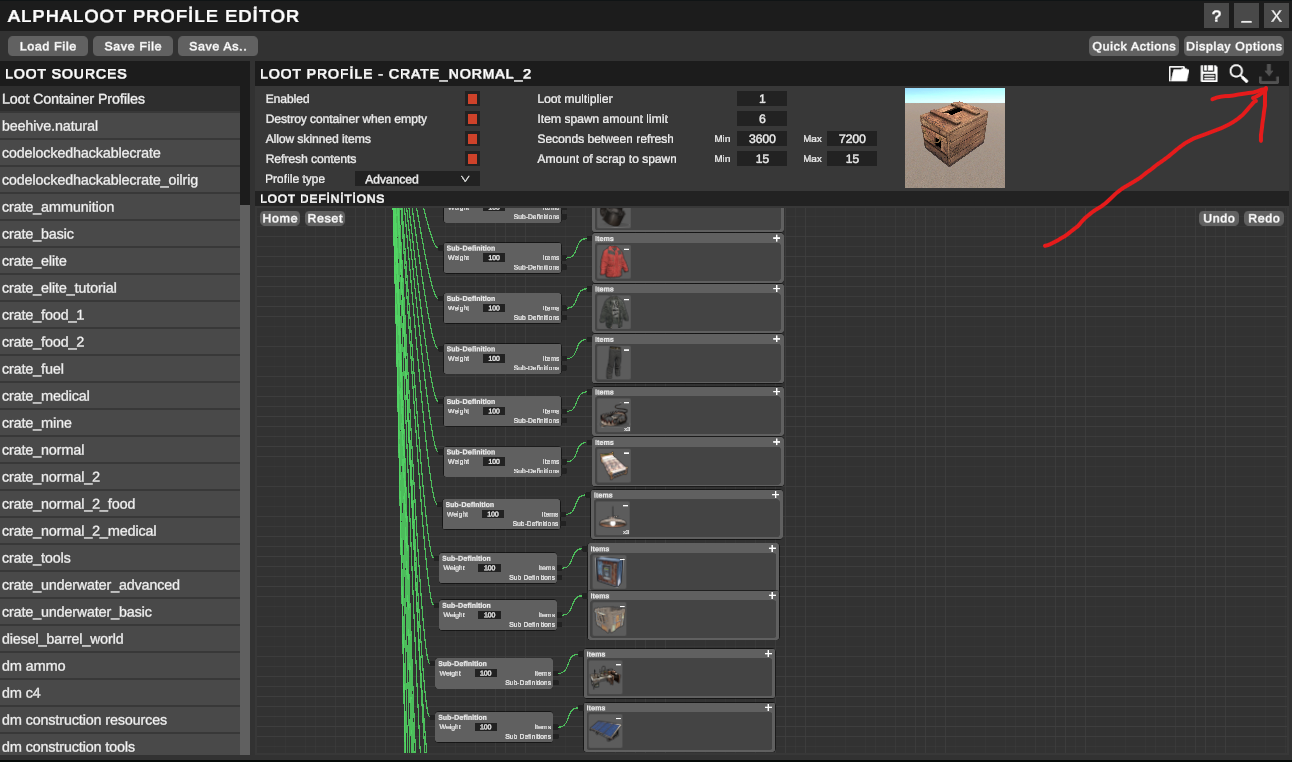Select the dark jacket item icon
The image size is (1292, 762).
(614, 312)
